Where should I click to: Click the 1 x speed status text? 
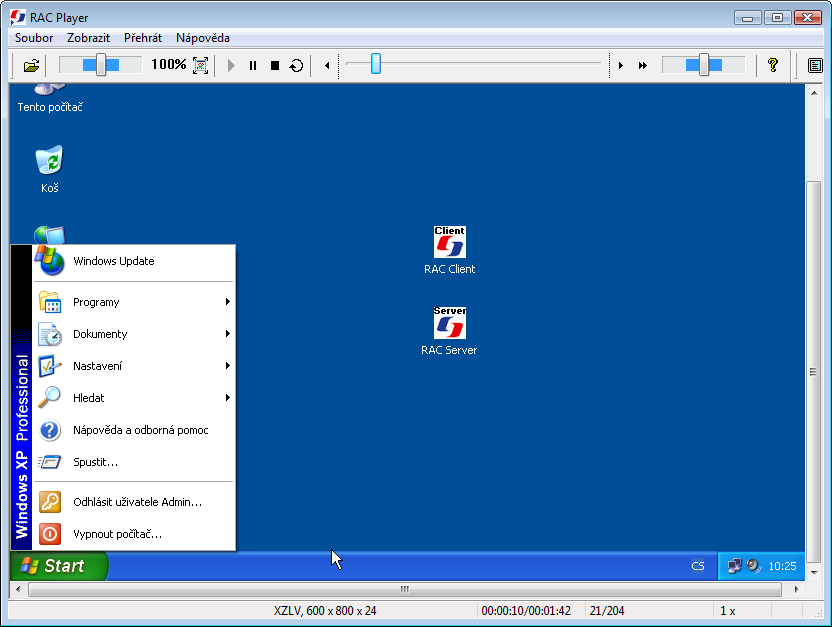pos(727,611)
